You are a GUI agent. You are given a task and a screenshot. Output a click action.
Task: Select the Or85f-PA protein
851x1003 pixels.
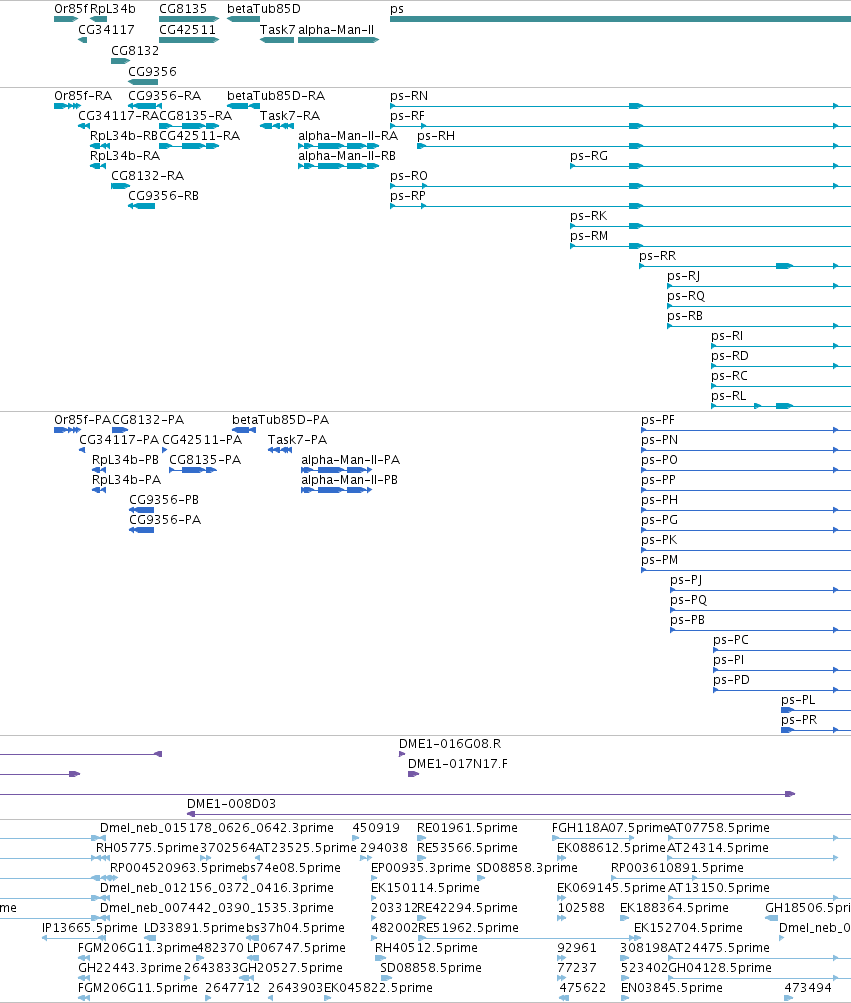(67, 430)
